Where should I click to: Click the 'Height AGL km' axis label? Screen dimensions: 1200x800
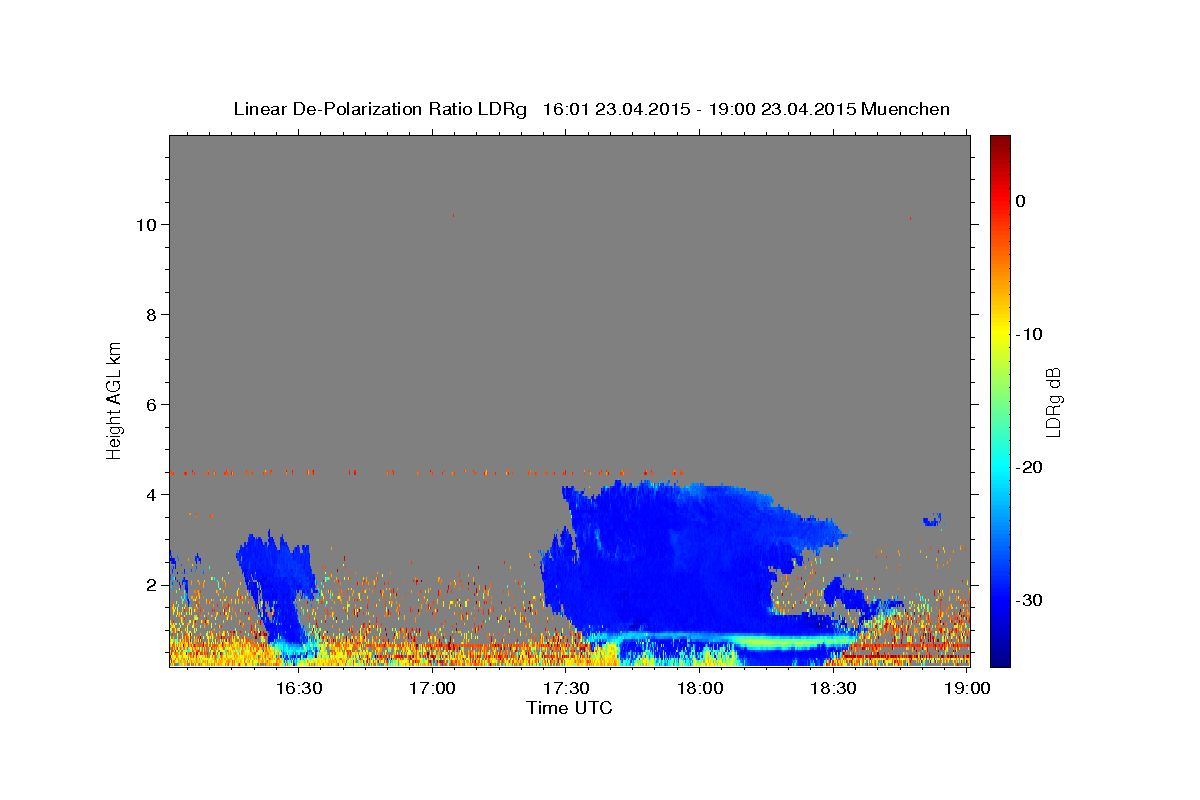click(114, 399)
